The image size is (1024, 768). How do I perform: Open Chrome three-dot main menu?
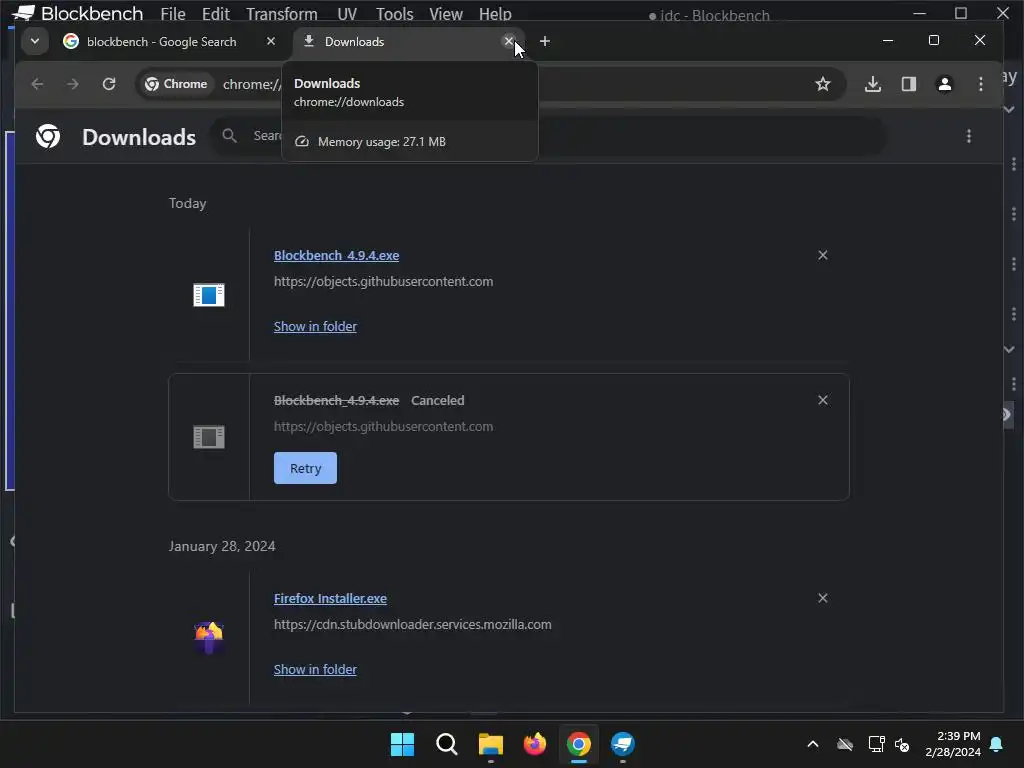[x=980, y=84]
